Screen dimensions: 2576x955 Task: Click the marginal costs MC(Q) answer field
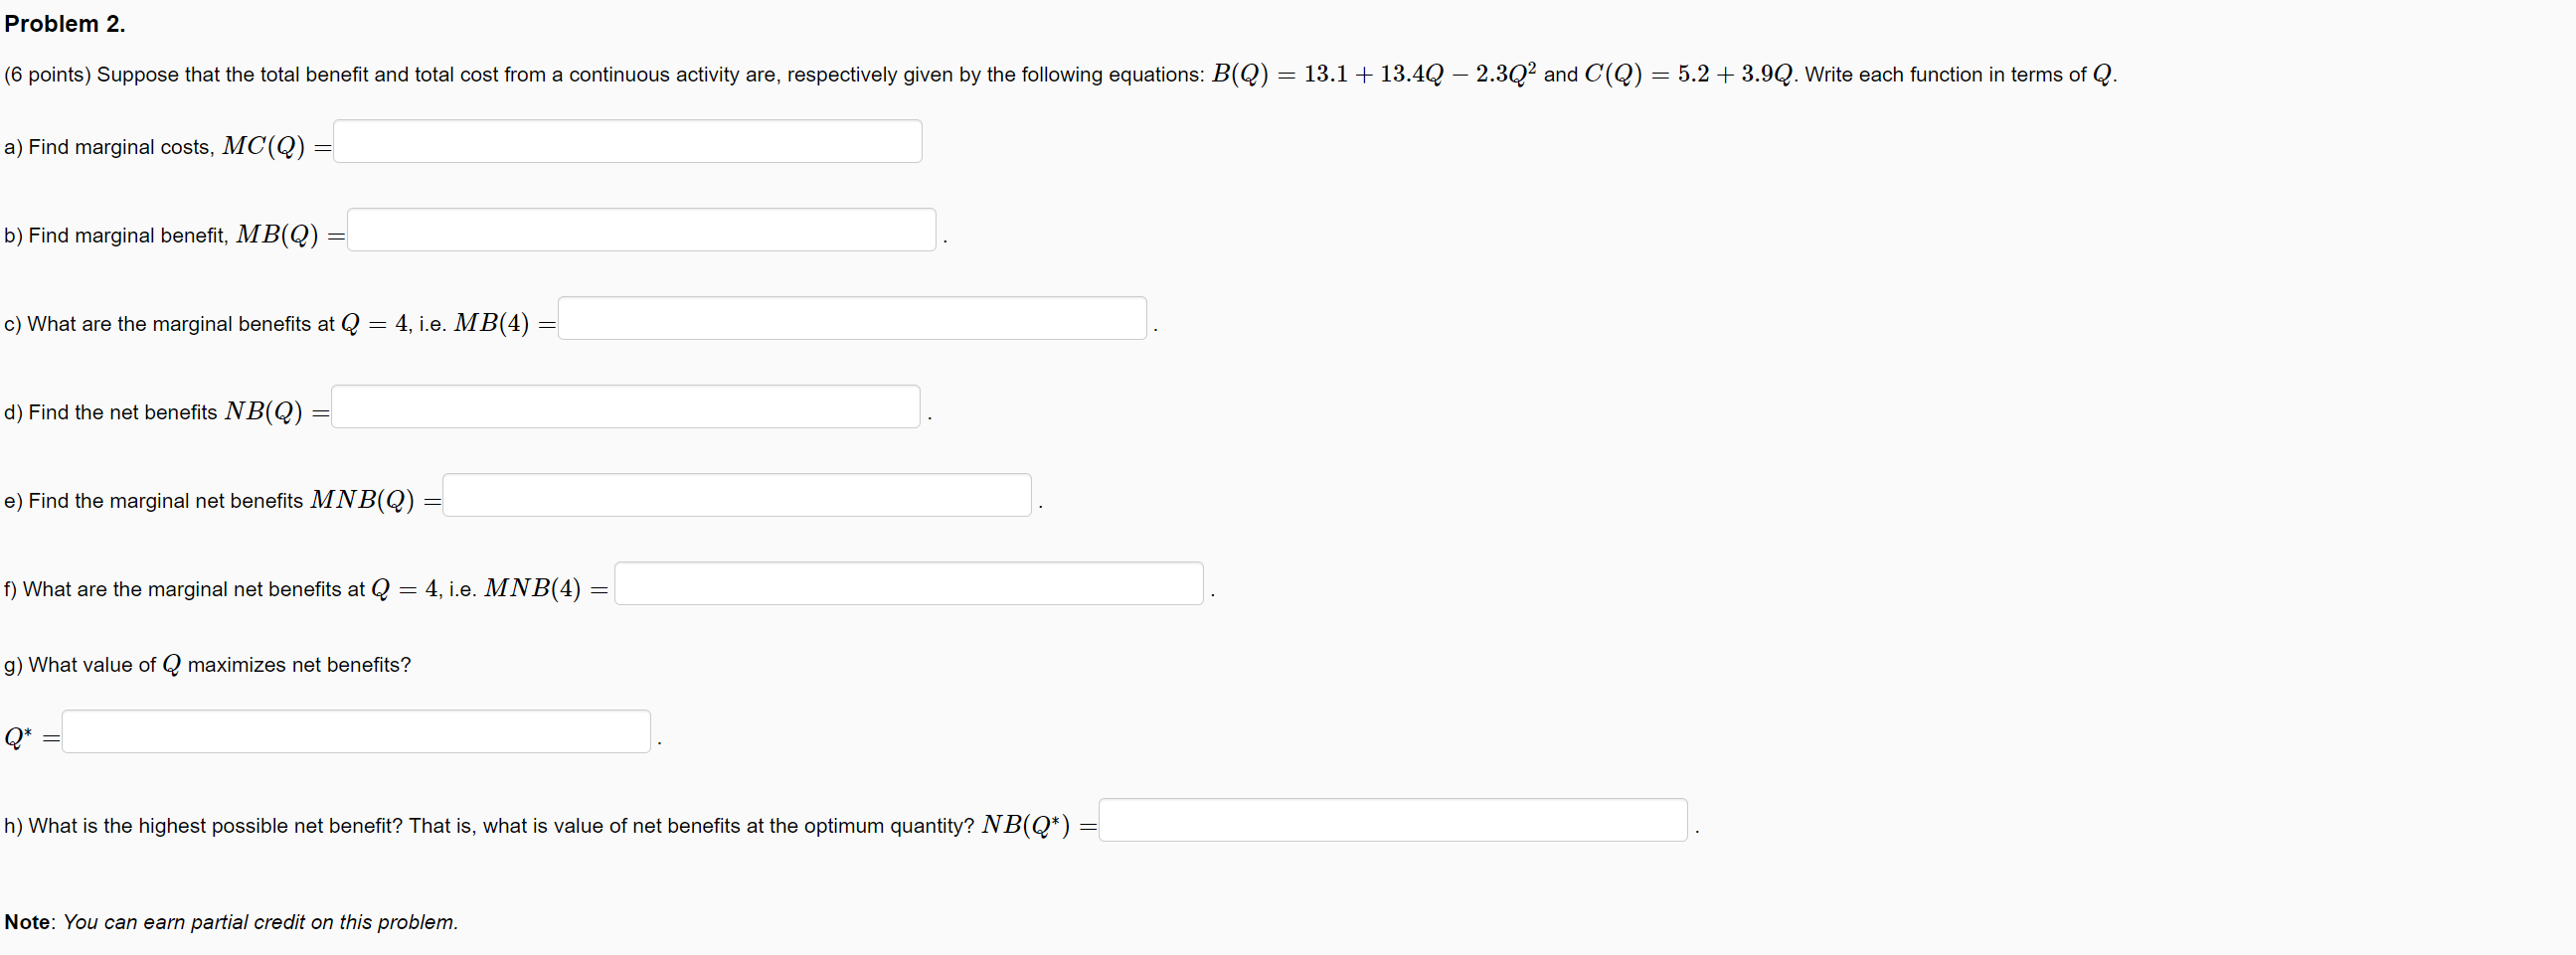(x=625, y=141)
